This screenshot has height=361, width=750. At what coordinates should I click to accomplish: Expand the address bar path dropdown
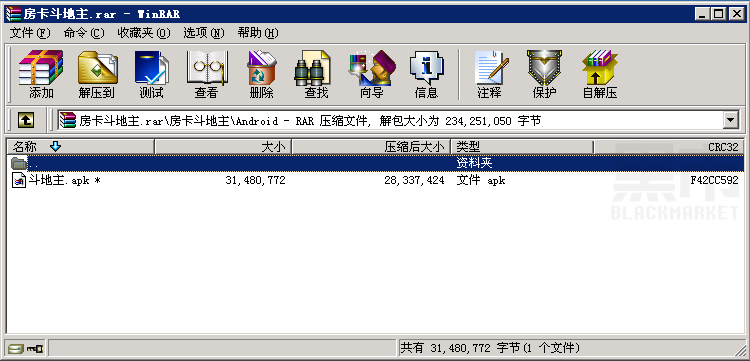pyautogui.click(x=730, y=120)
